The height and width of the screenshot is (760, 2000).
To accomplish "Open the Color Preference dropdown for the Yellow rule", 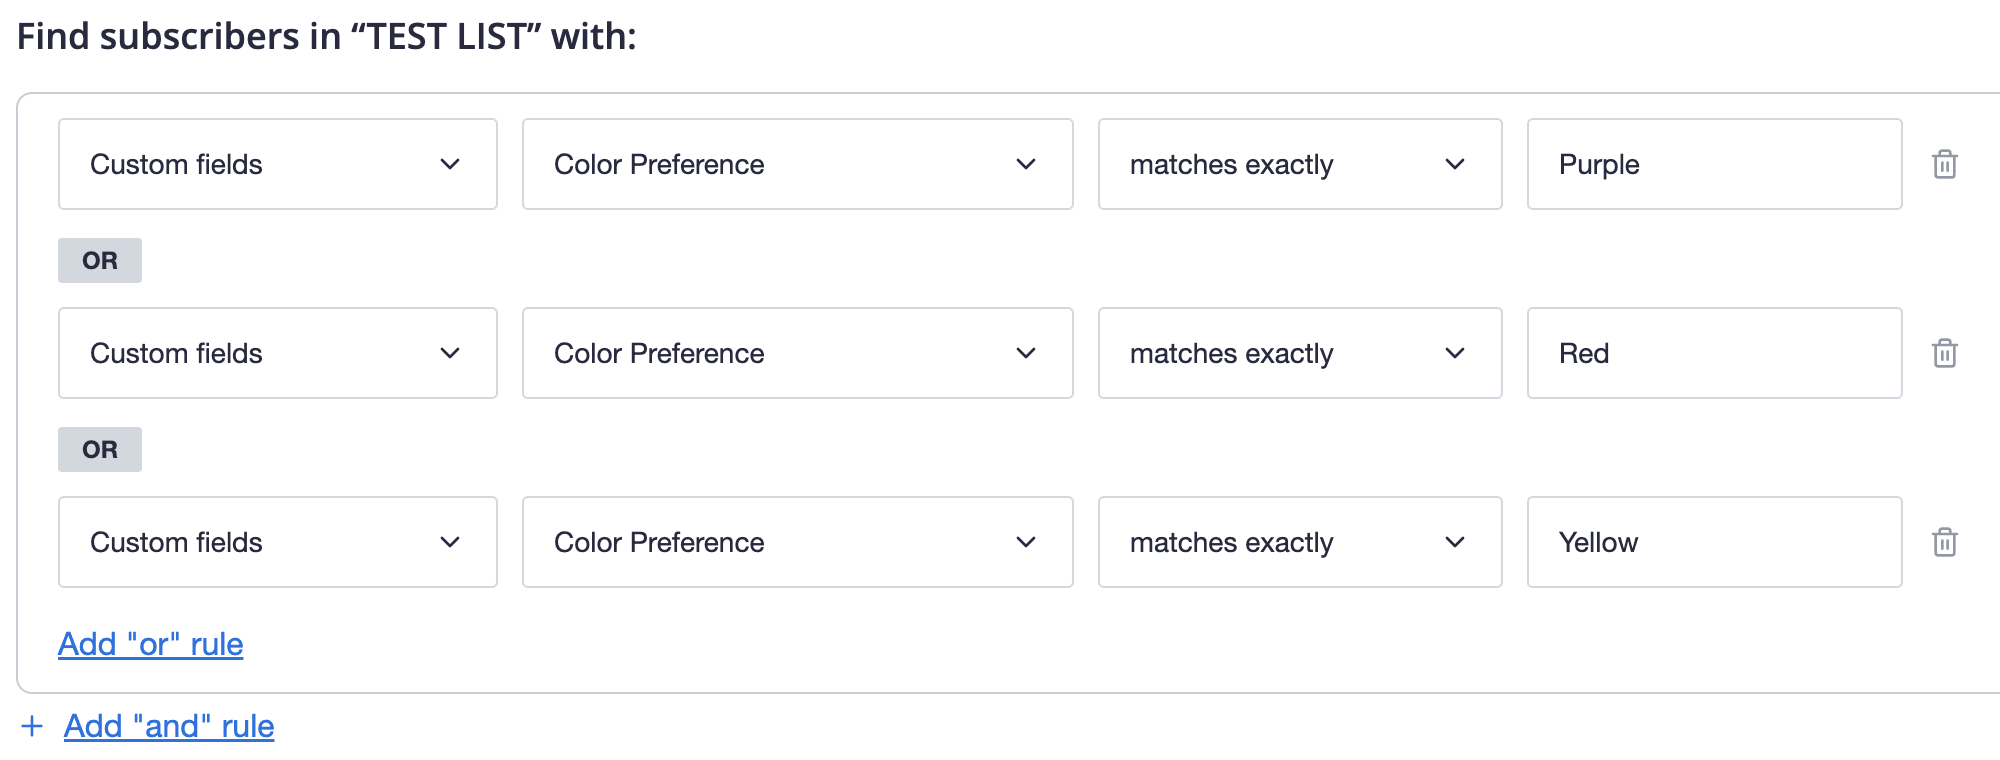I will (796, 542).
